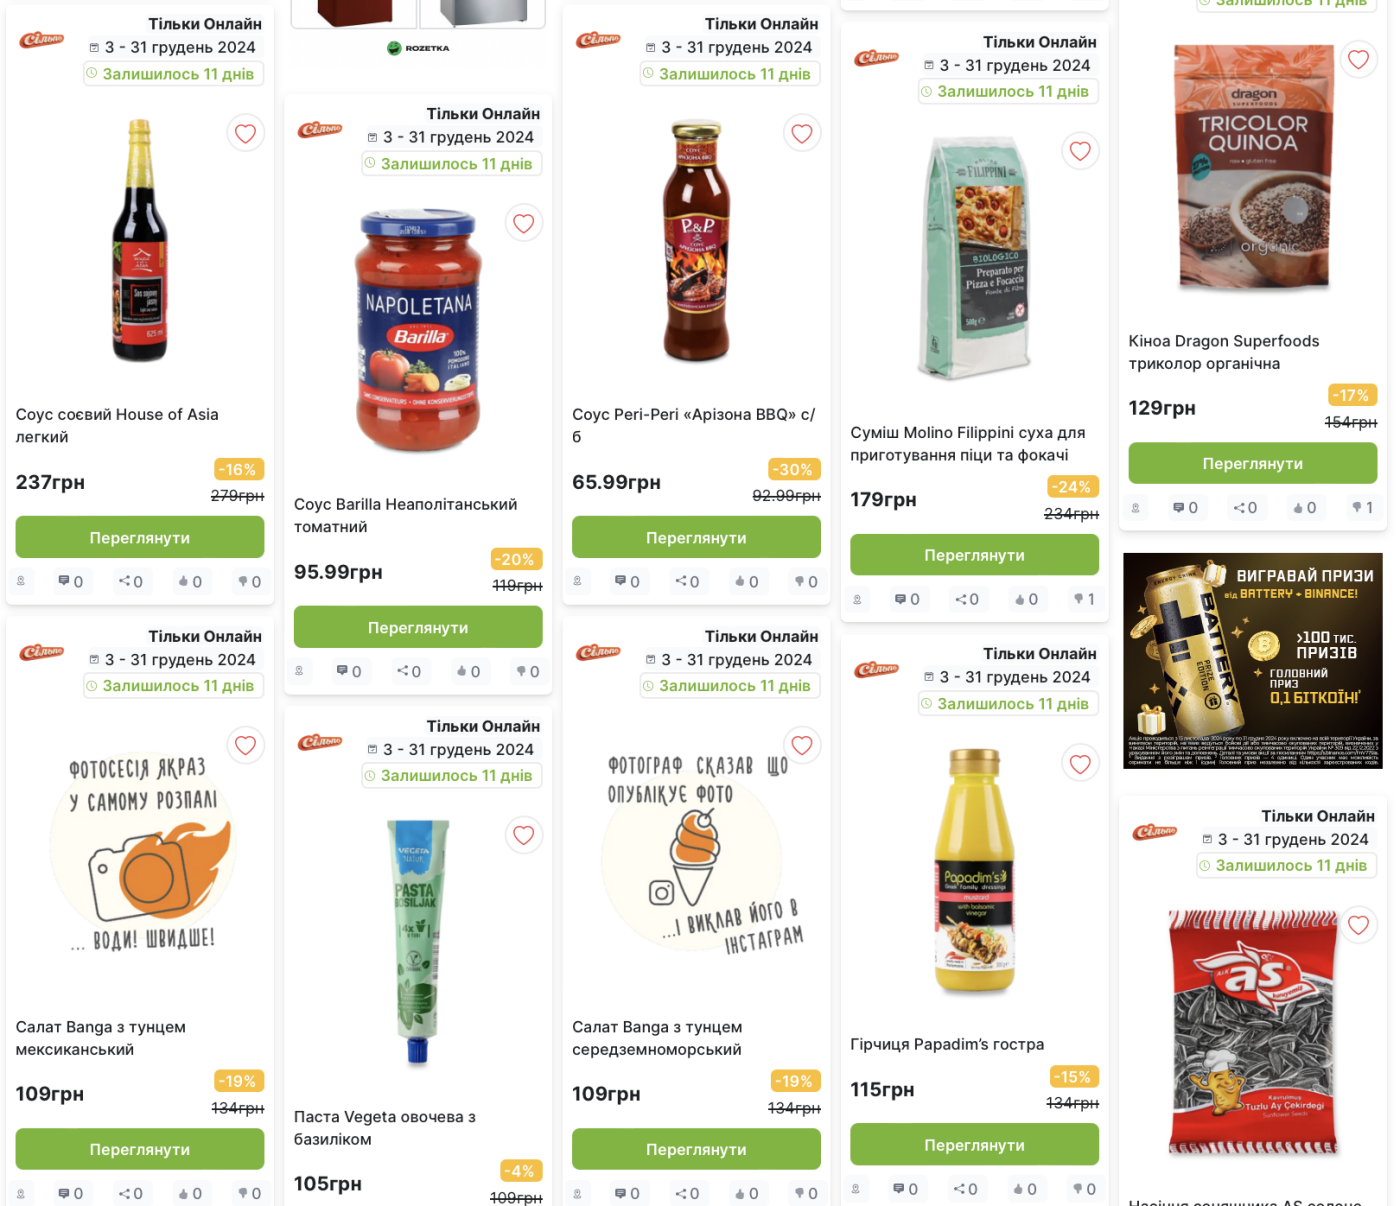This screenshot has width=1400, height=1206.
Task: Click comment icon on Papadim's mustard card
Action: click(x=906, y=1189)
